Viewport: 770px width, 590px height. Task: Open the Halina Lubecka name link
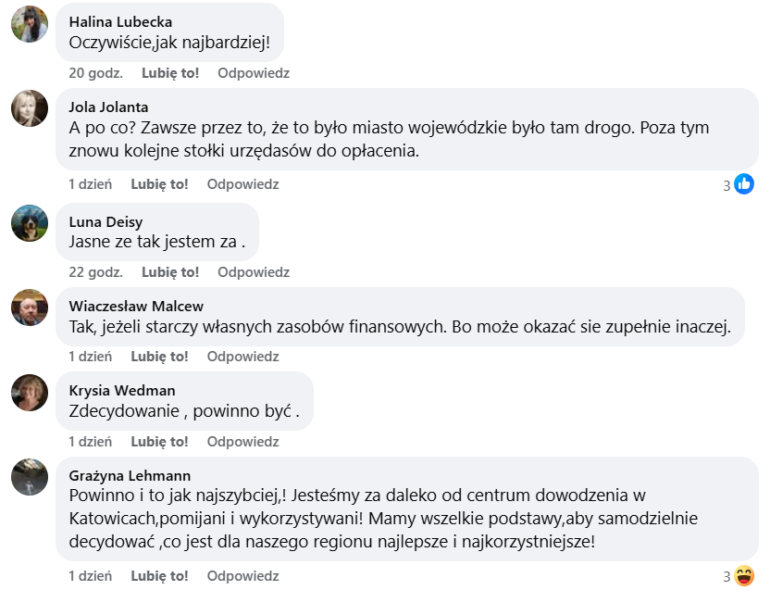tap(120, 22)
